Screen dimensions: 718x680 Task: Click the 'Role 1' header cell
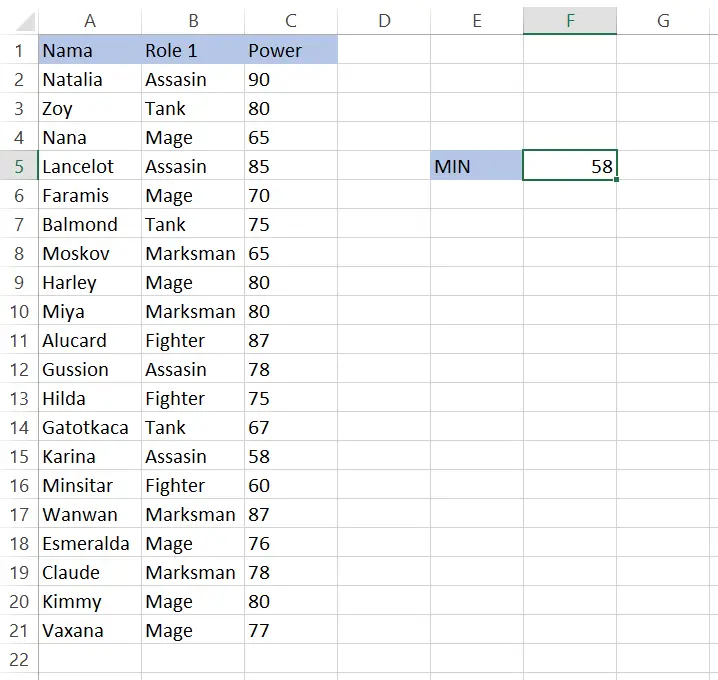point(193,49)
